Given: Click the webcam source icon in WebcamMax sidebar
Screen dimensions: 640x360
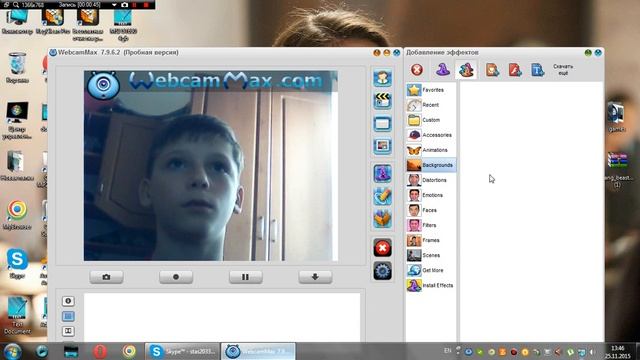Looking at the screenshot, I should tap(382, 78).
